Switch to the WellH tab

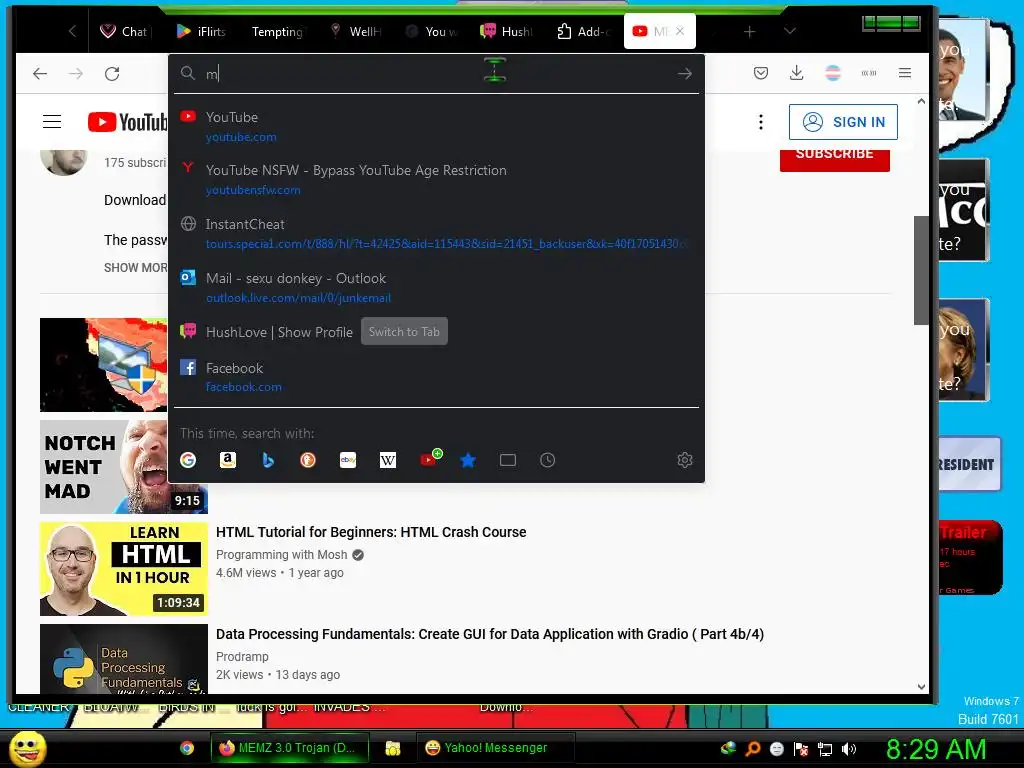point(355,31)
